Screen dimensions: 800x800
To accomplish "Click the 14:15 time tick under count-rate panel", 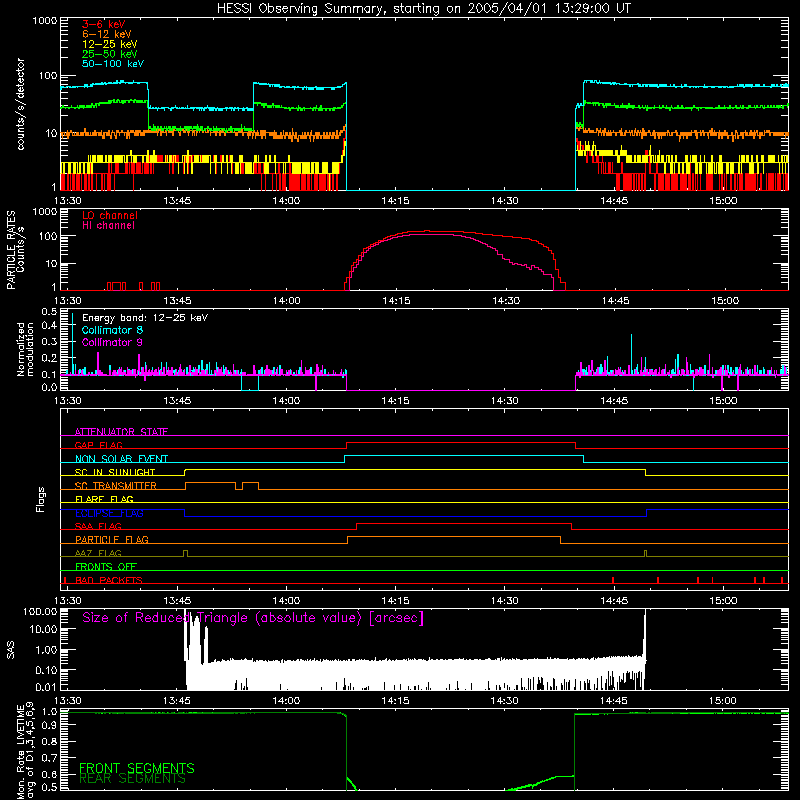I will (394, 201).
